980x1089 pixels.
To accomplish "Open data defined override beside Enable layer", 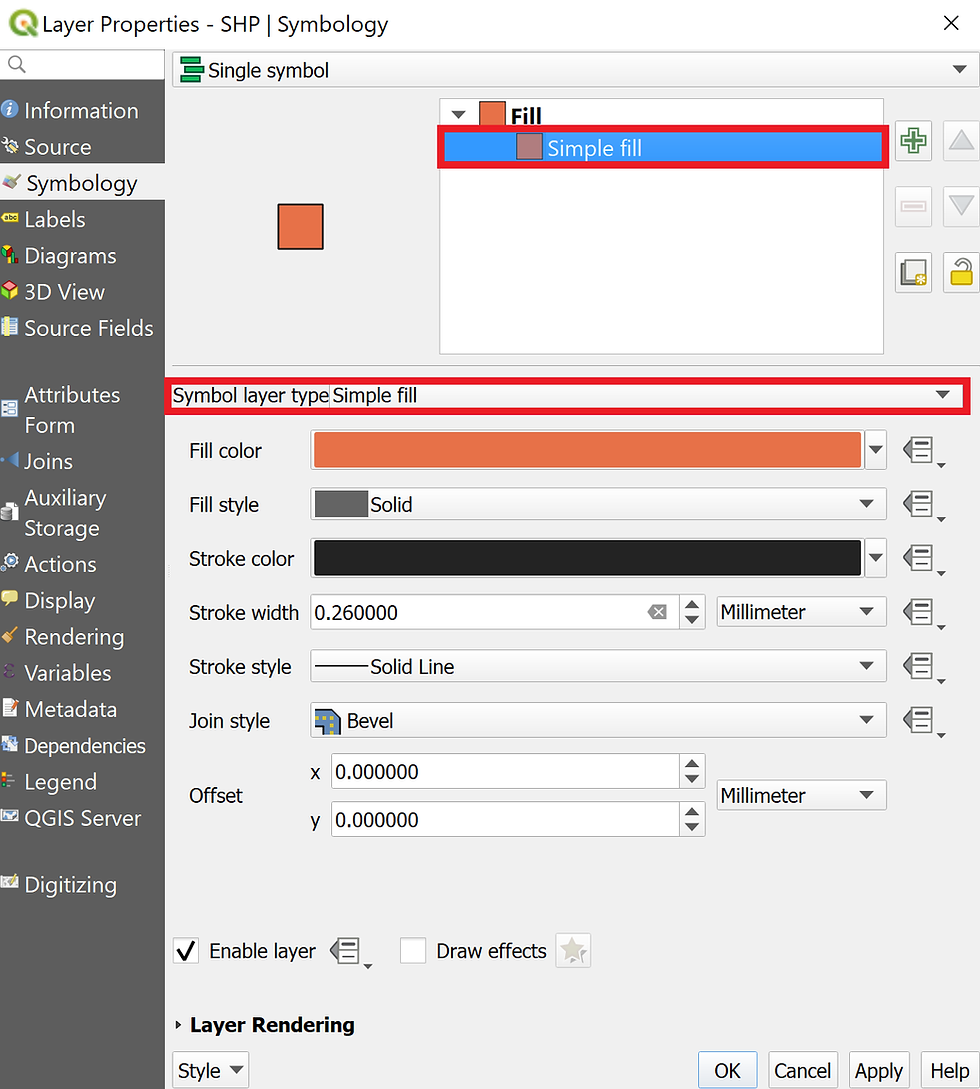I will click(349, 951).
